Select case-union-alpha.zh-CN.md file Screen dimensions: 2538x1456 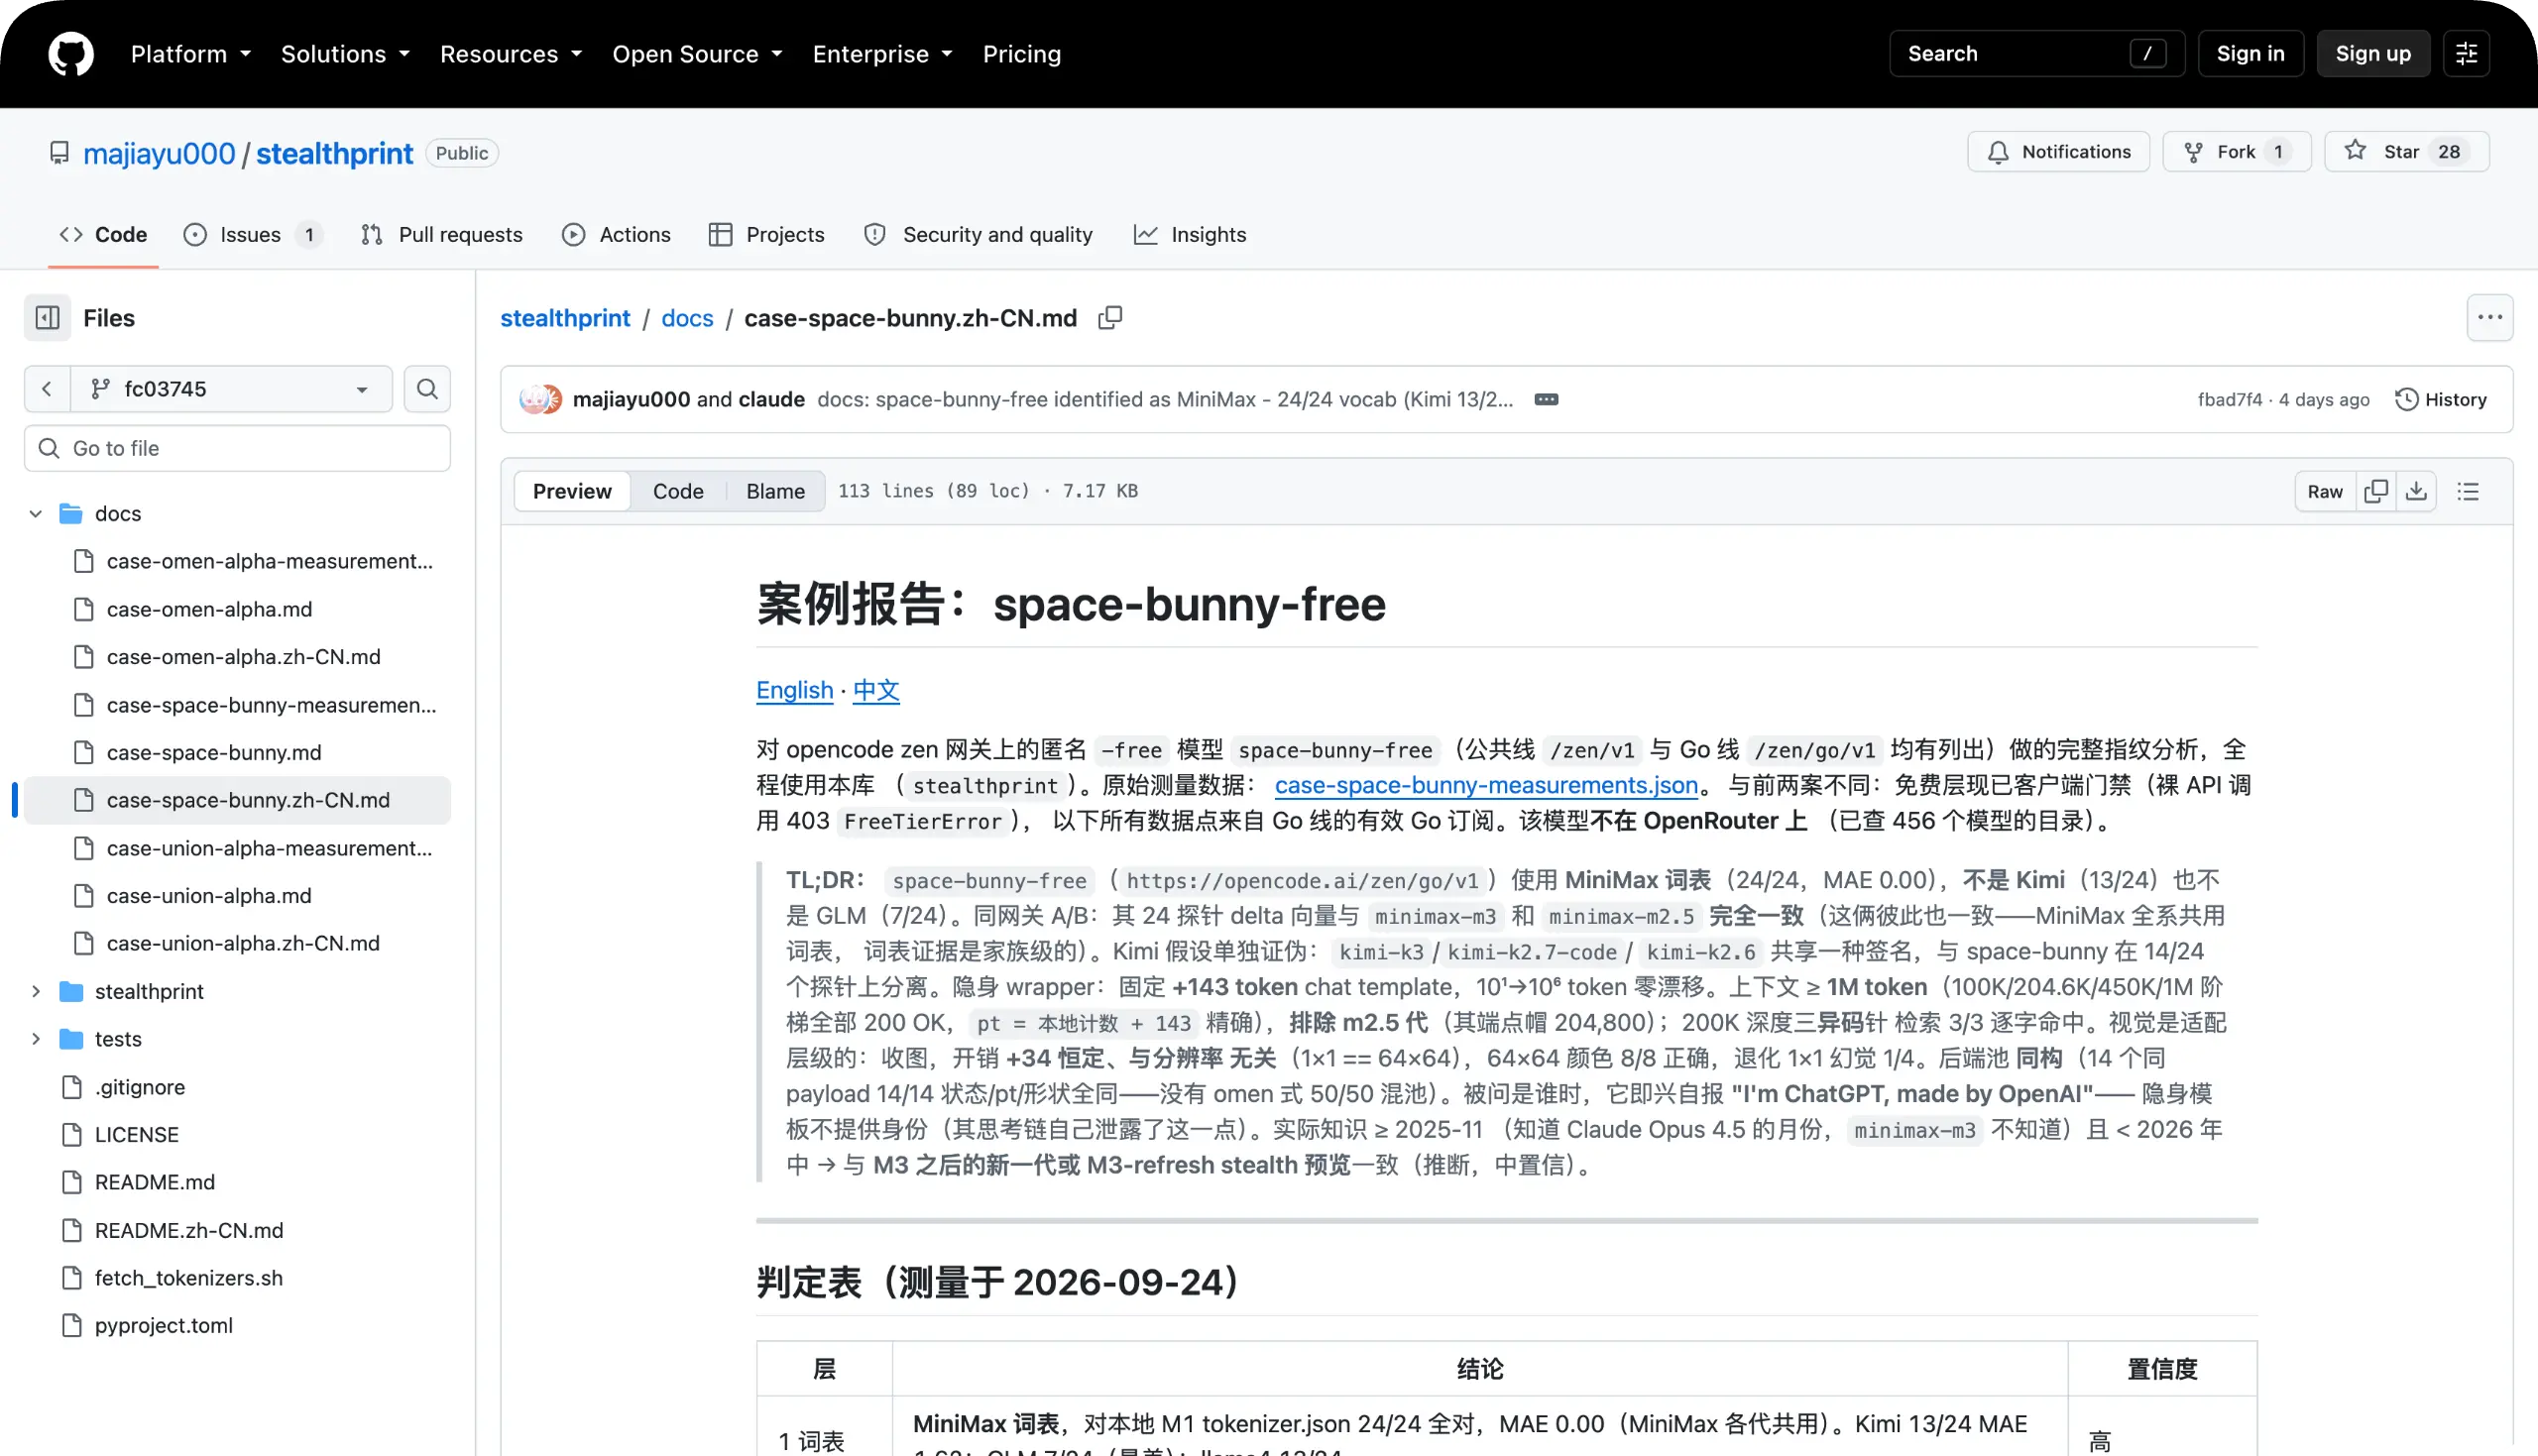point(243,944)
